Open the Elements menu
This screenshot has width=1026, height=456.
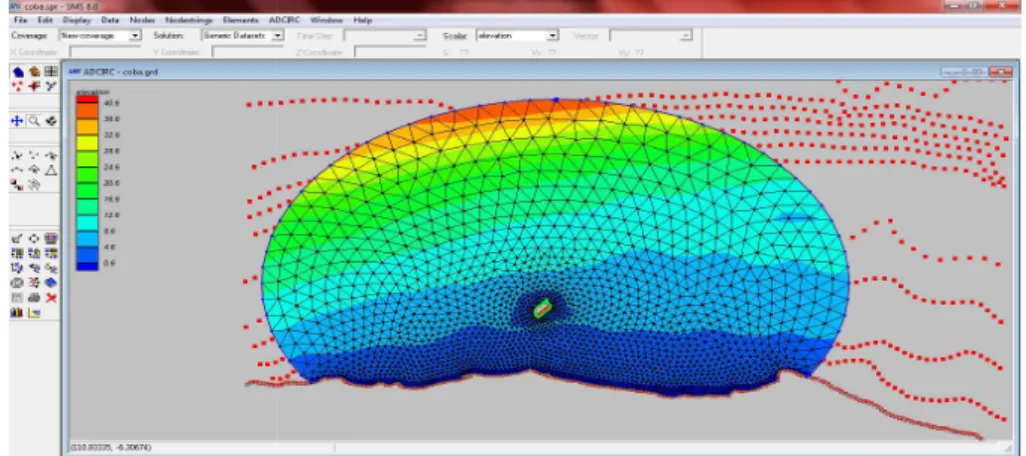point(240,20)
